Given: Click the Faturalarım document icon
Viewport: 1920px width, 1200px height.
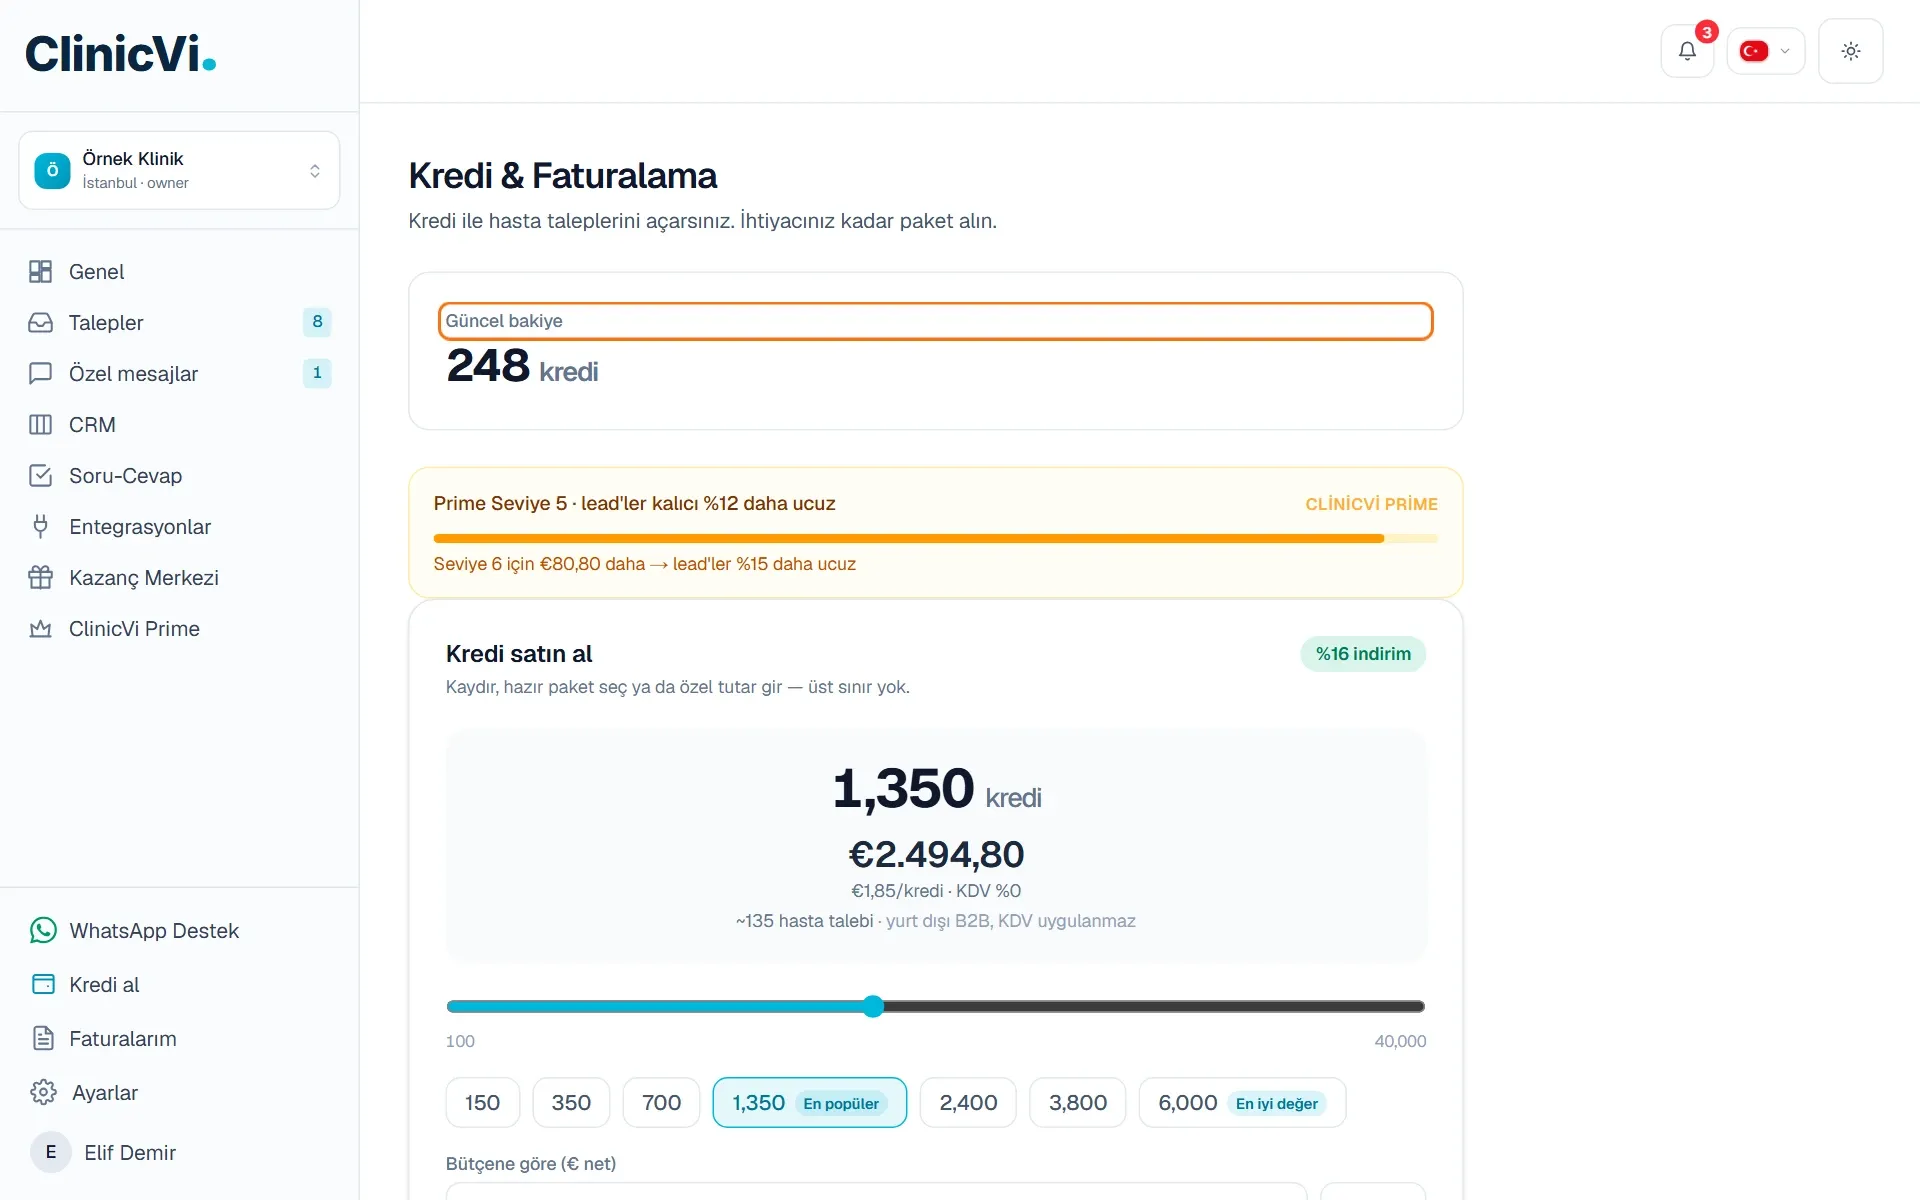Looking at the screenshot, I should point(43,1039).
